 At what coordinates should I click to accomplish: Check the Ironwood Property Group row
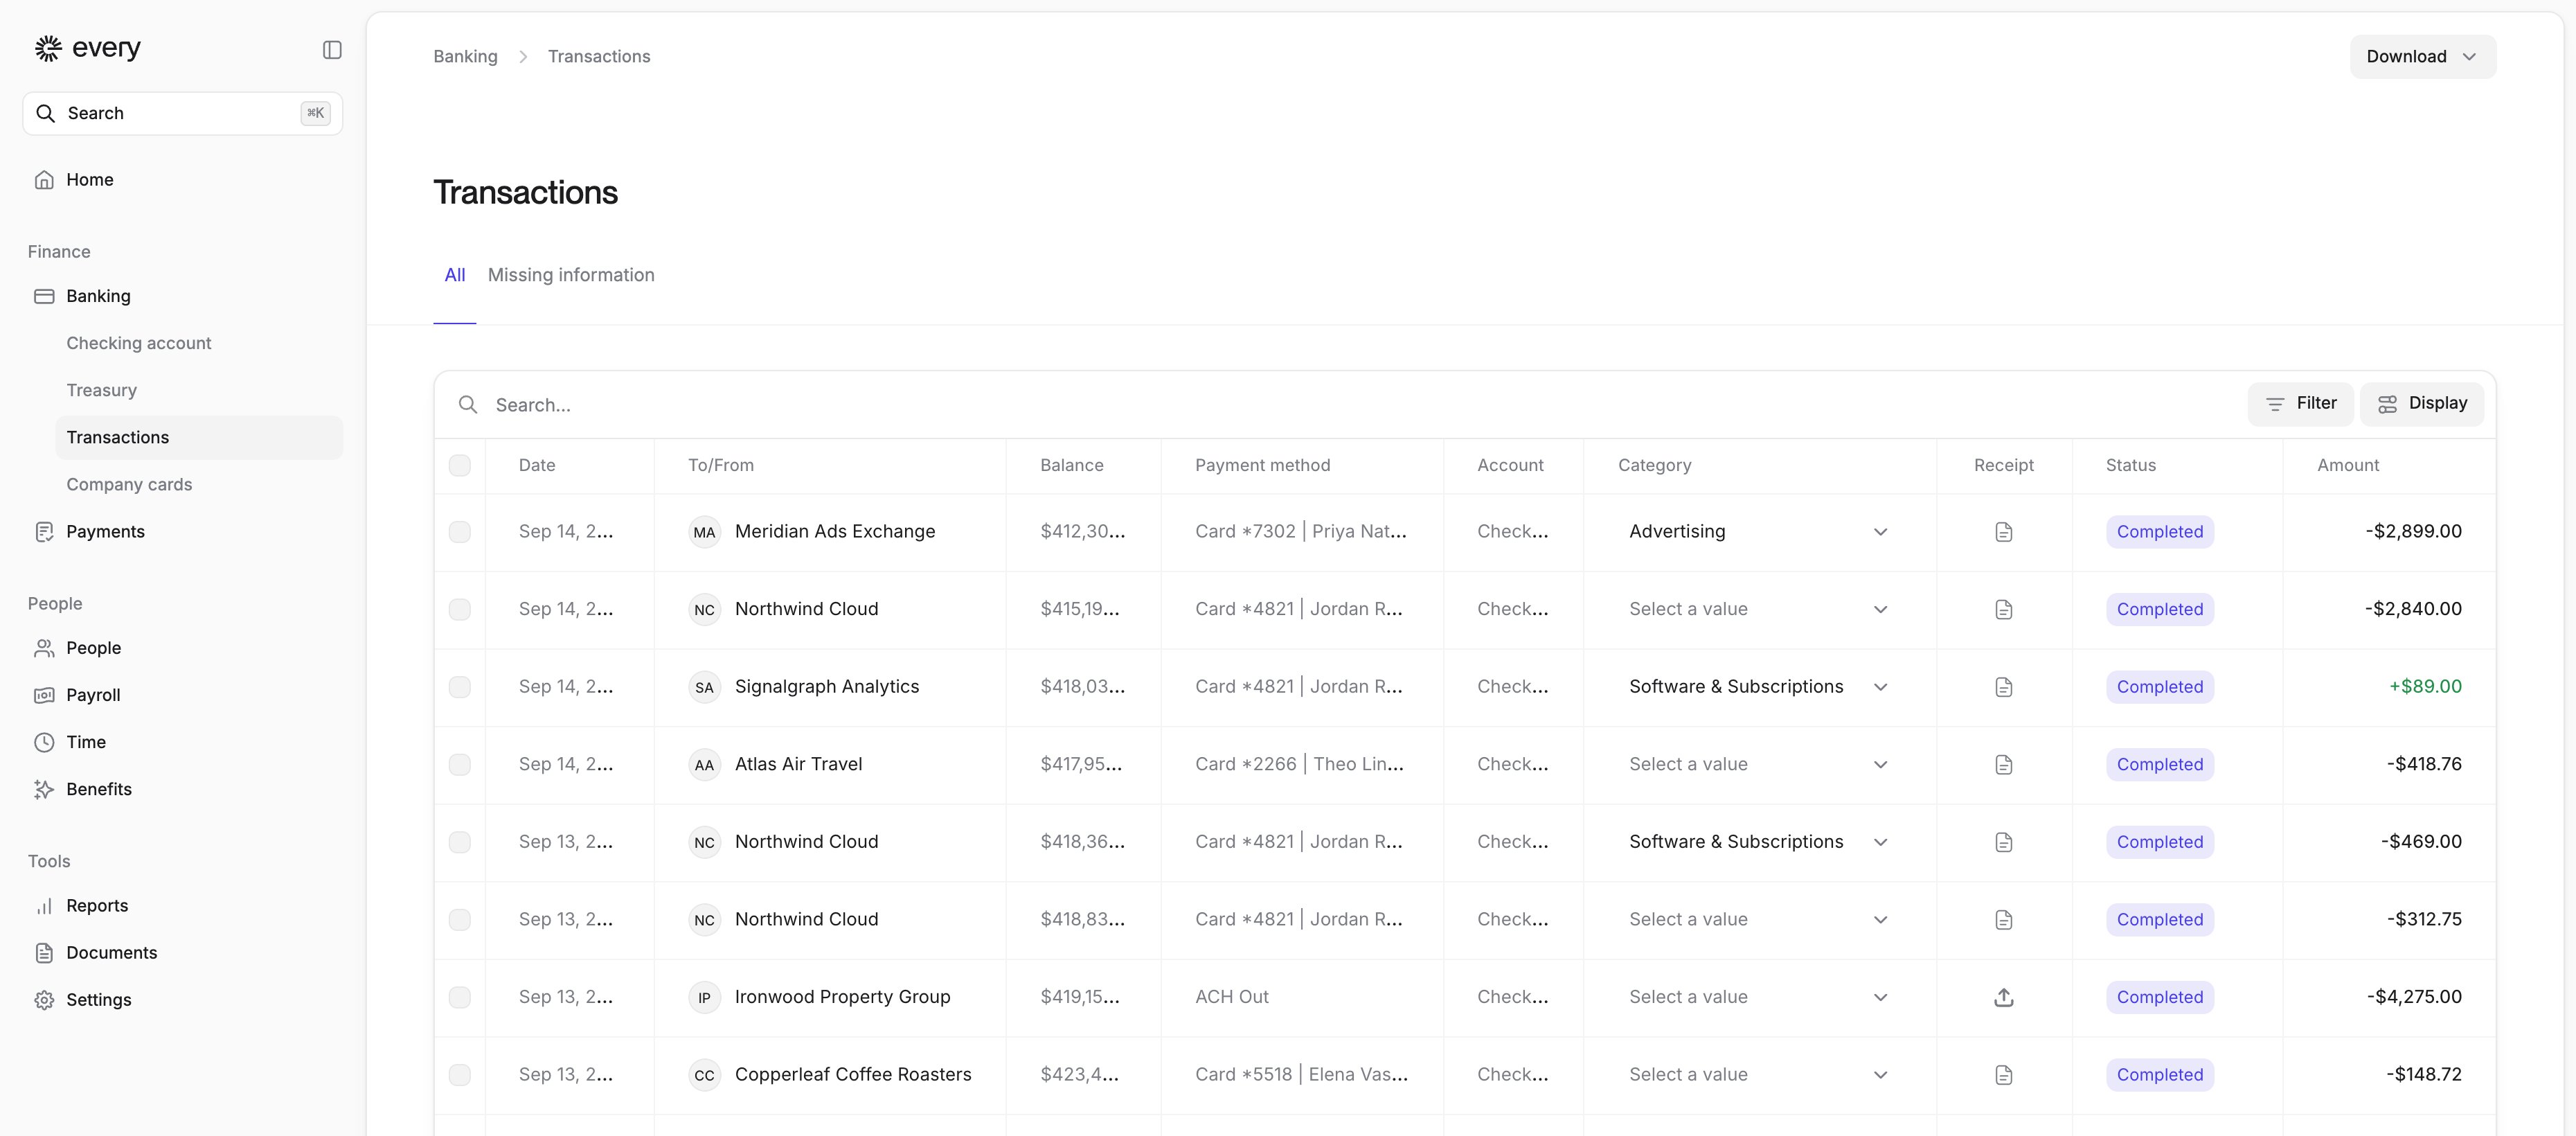[x=460, y=997]
